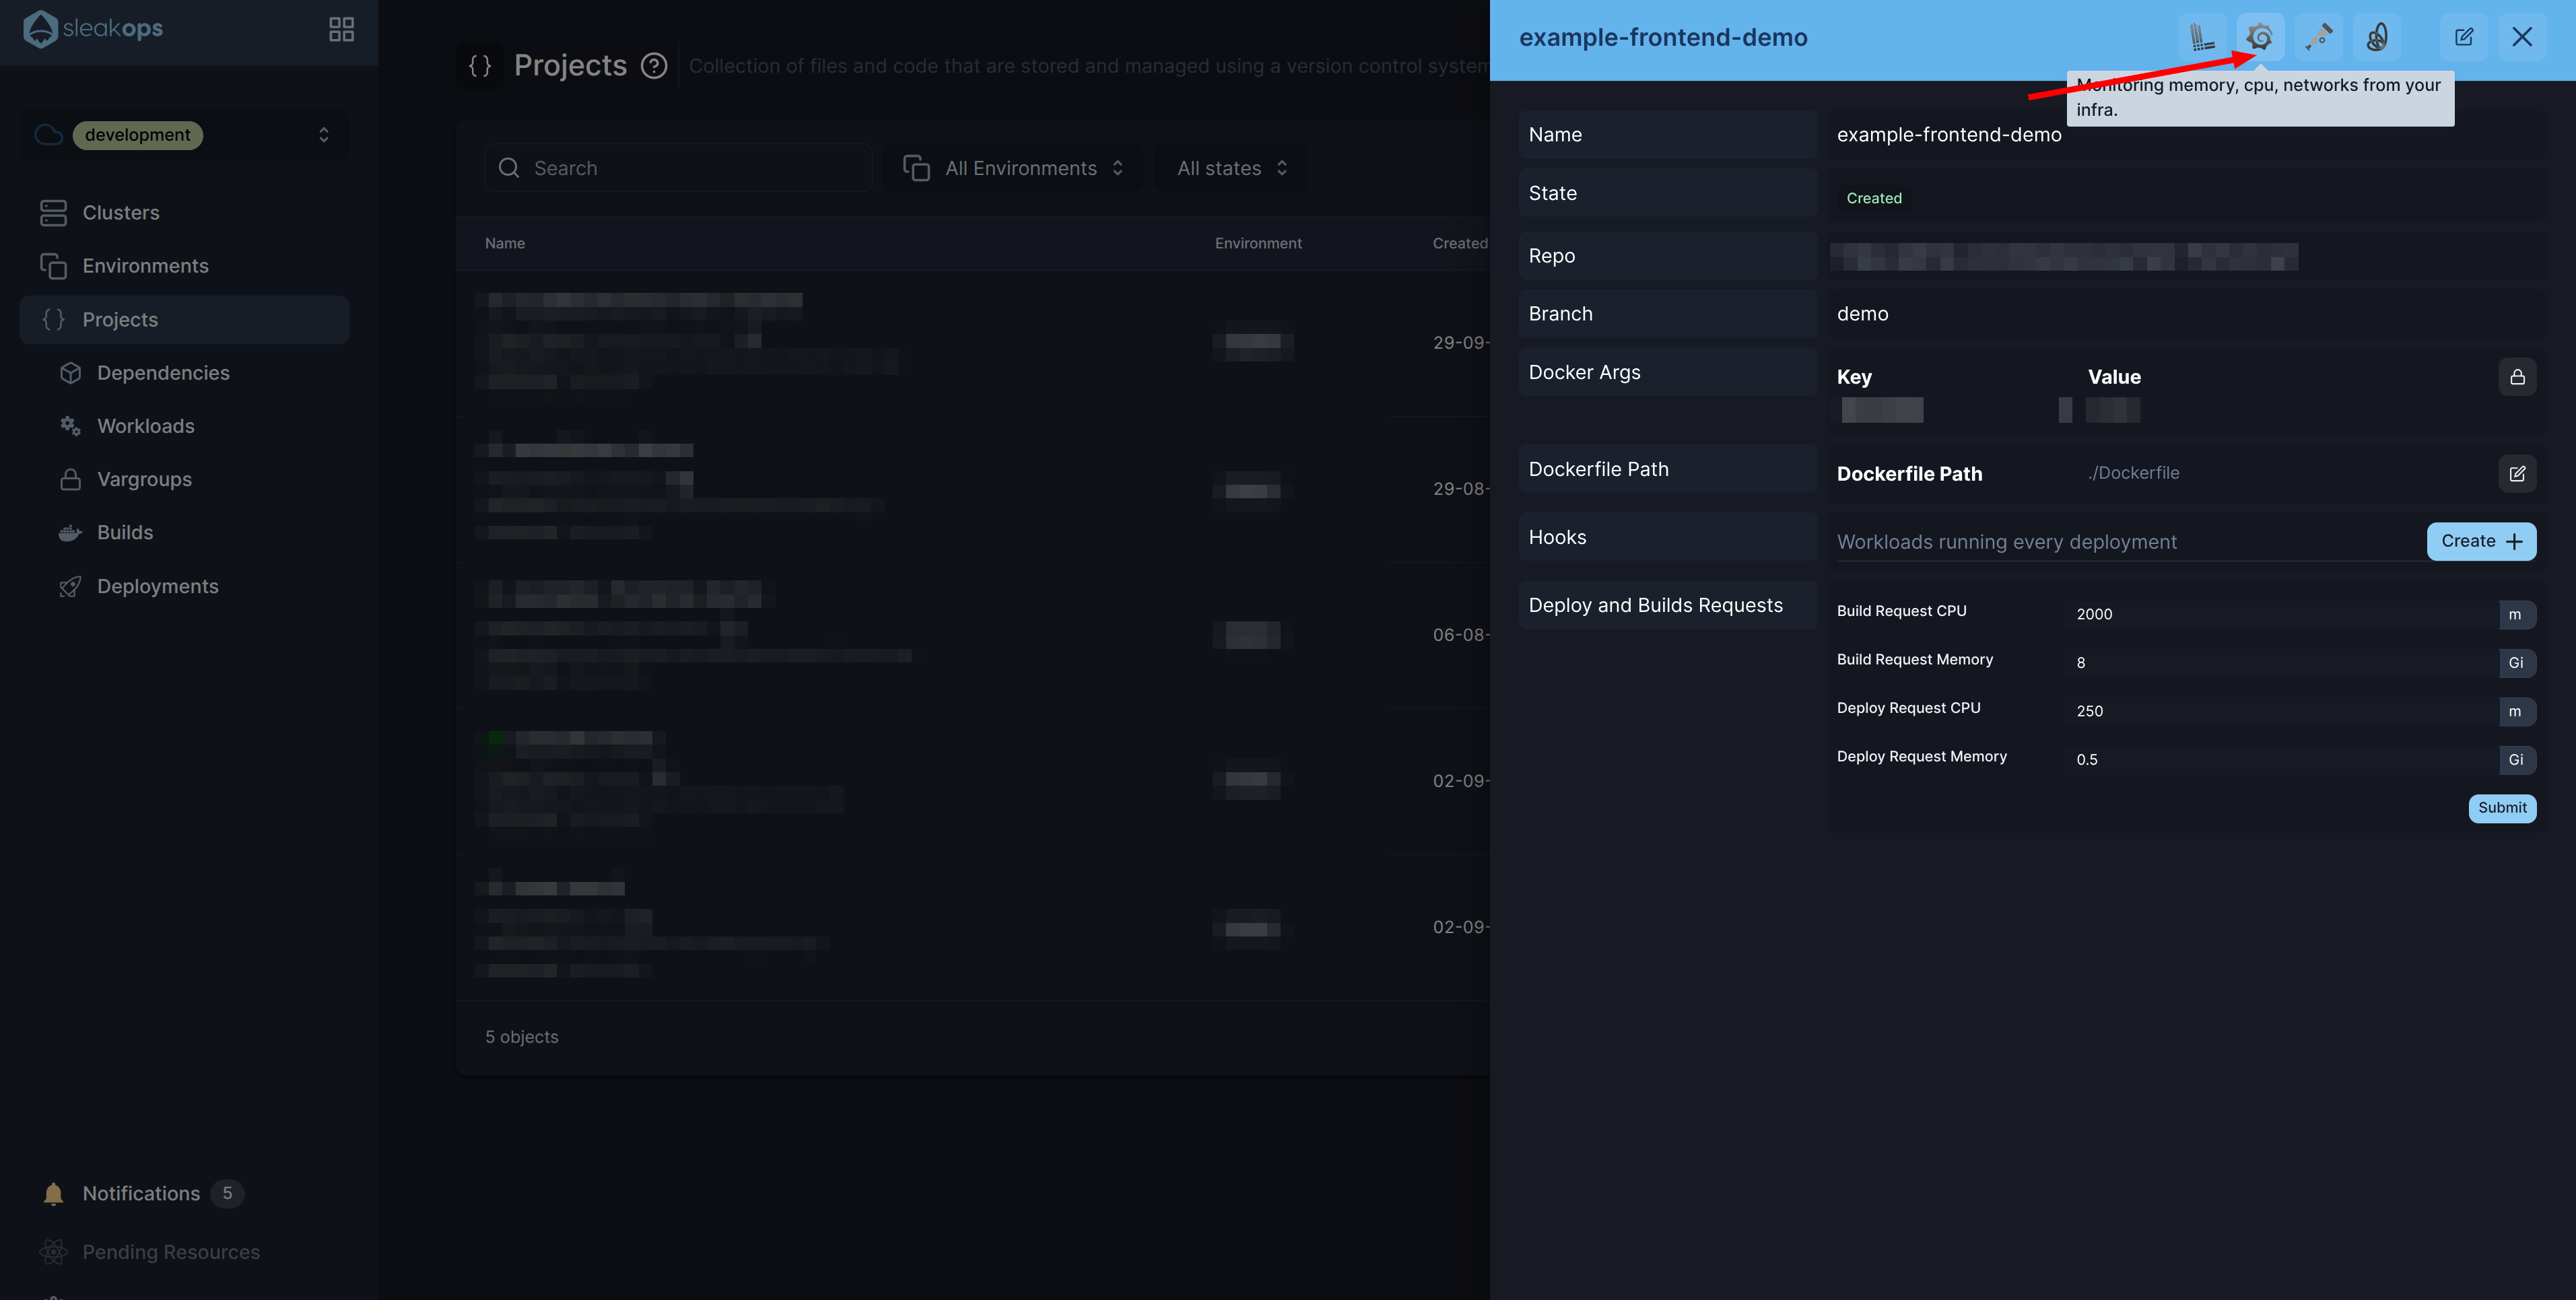2576x1300 pixels.
Task: Unlock Docker Args with lock icon
Action: coord(2517,377)
